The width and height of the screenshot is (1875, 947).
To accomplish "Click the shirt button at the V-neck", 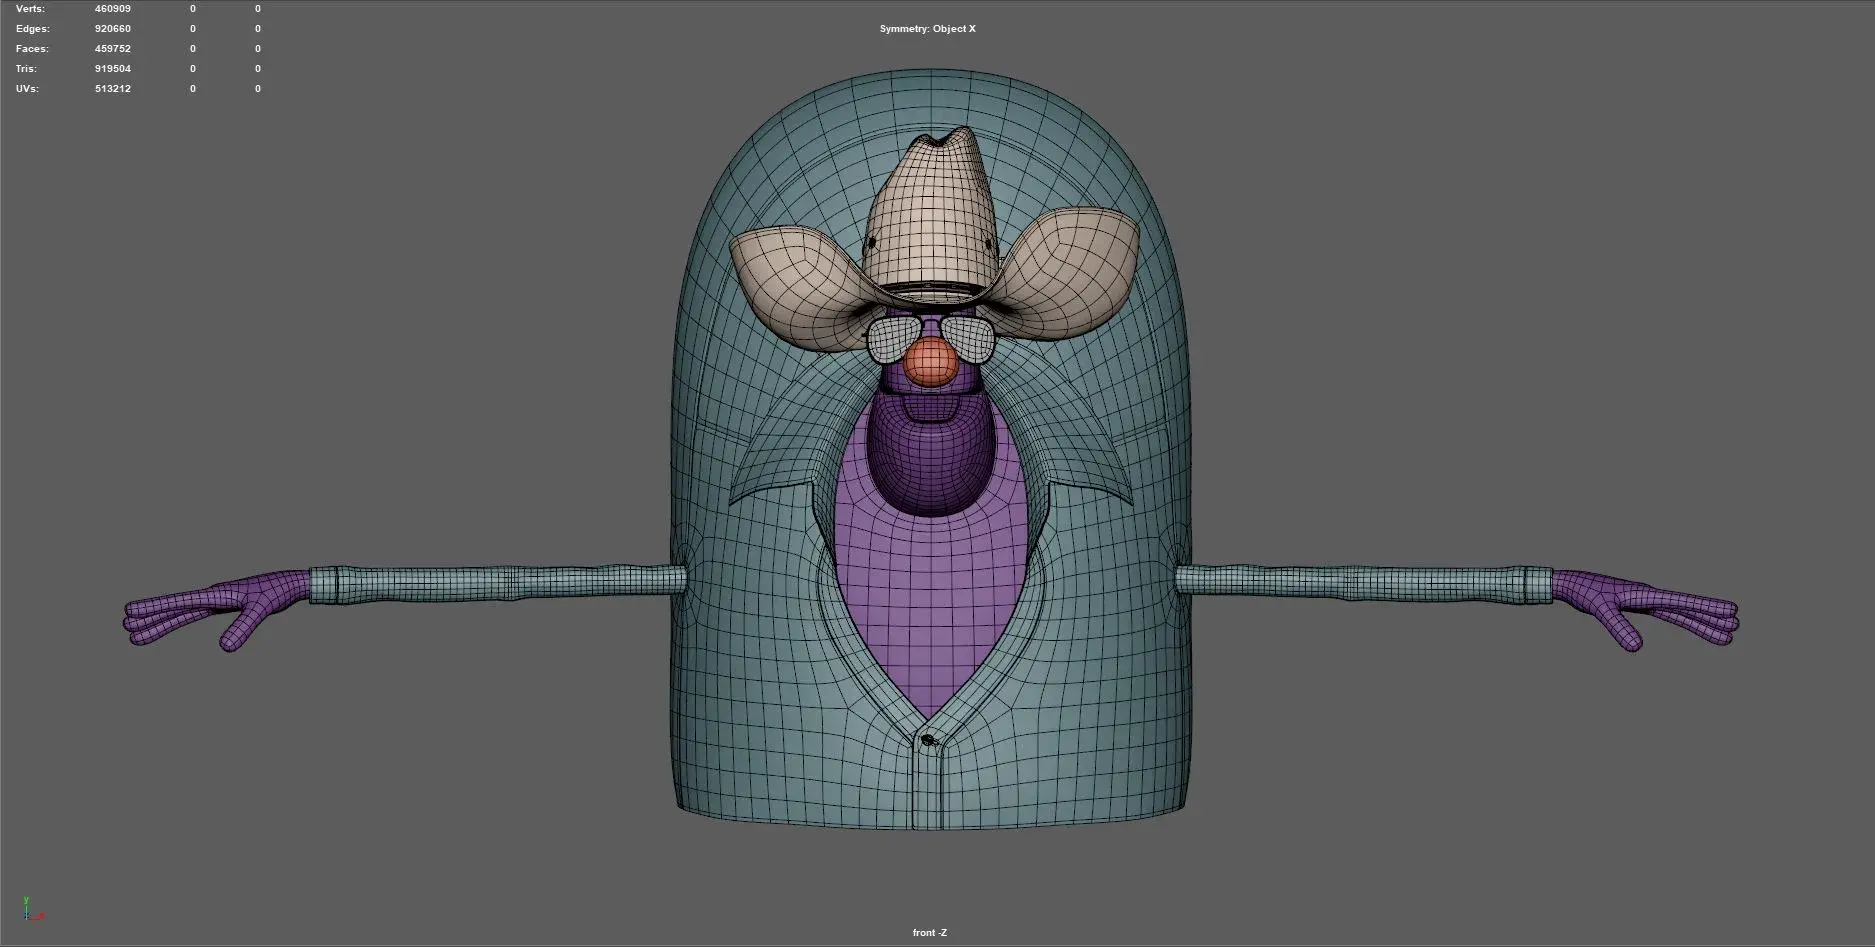I will pos(928,740).
